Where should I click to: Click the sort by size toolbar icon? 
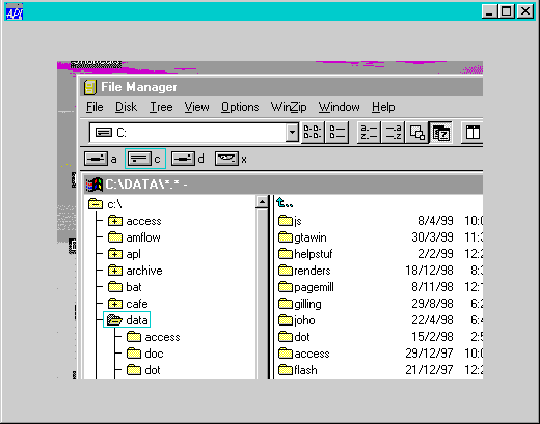pyautogui.click(x=417, y=132)
